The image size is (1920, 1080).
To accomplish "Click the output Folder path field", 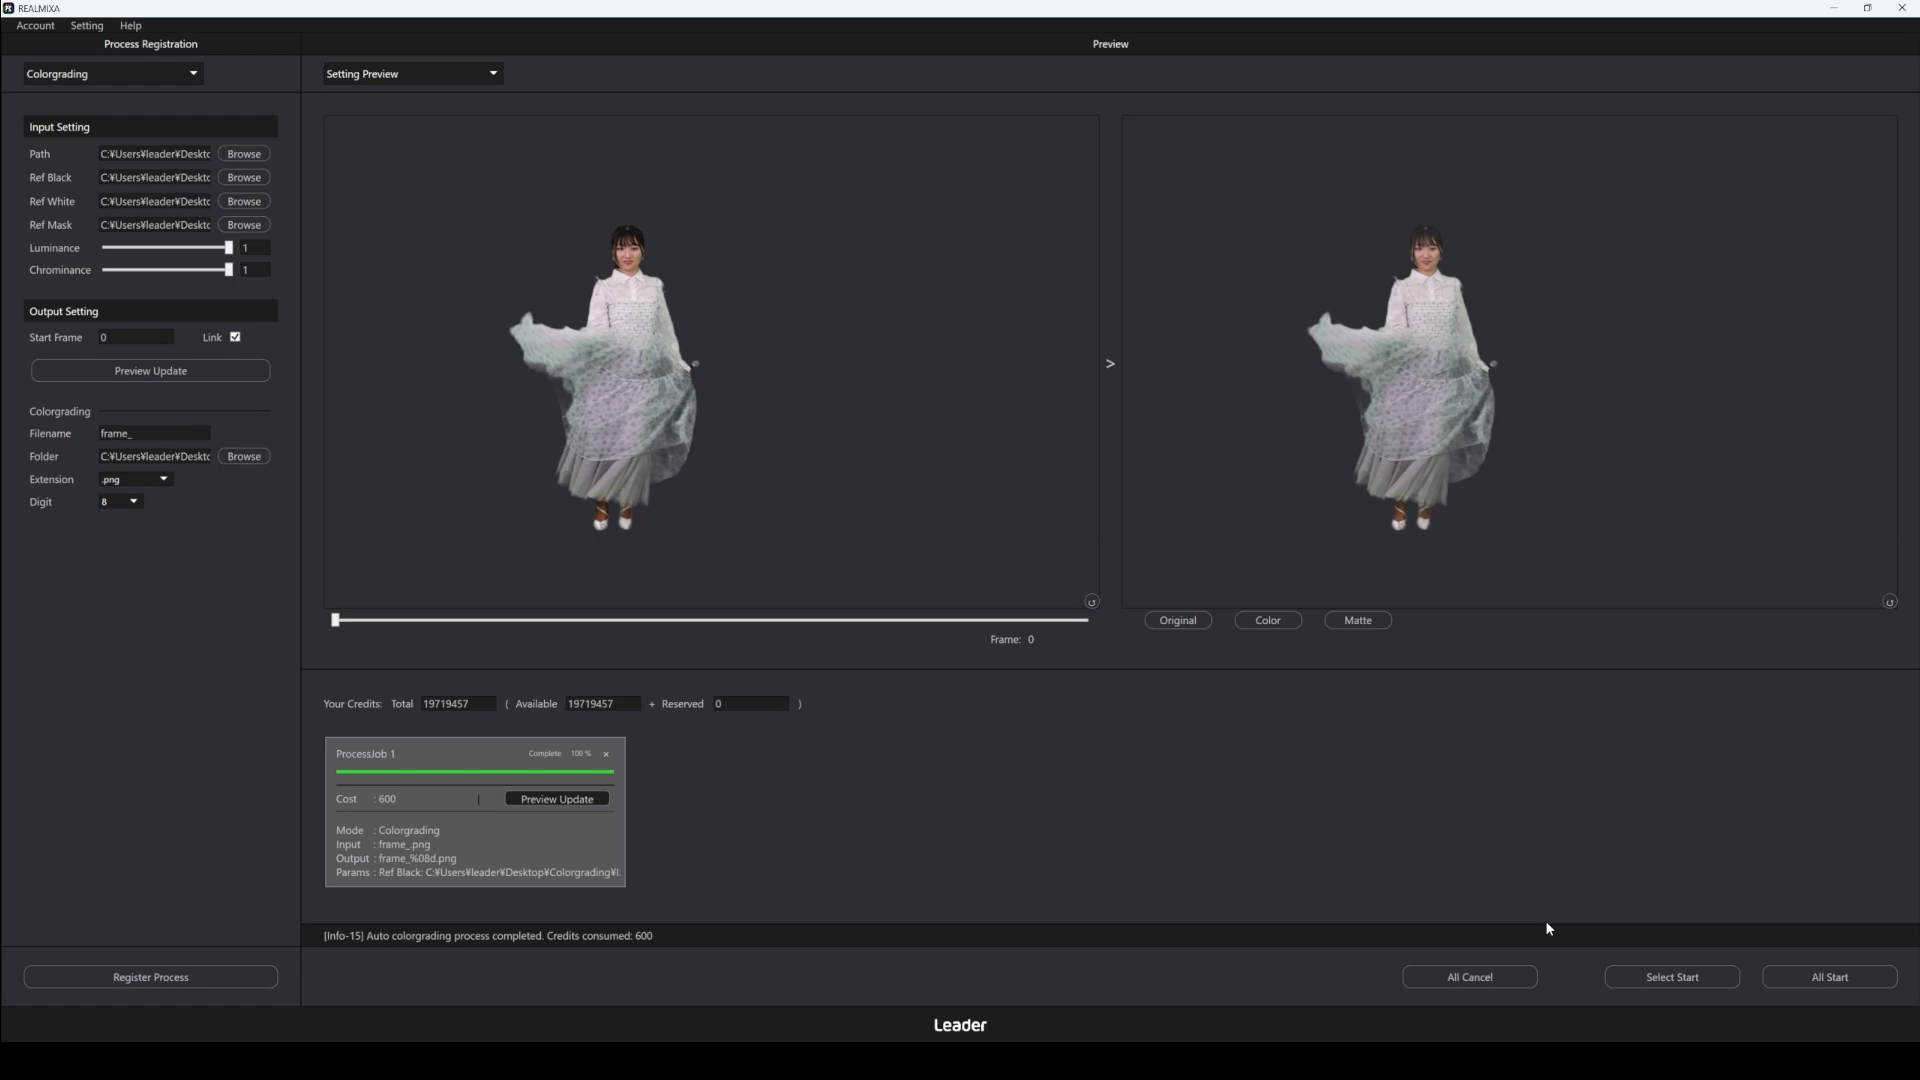I will [154, 457].
